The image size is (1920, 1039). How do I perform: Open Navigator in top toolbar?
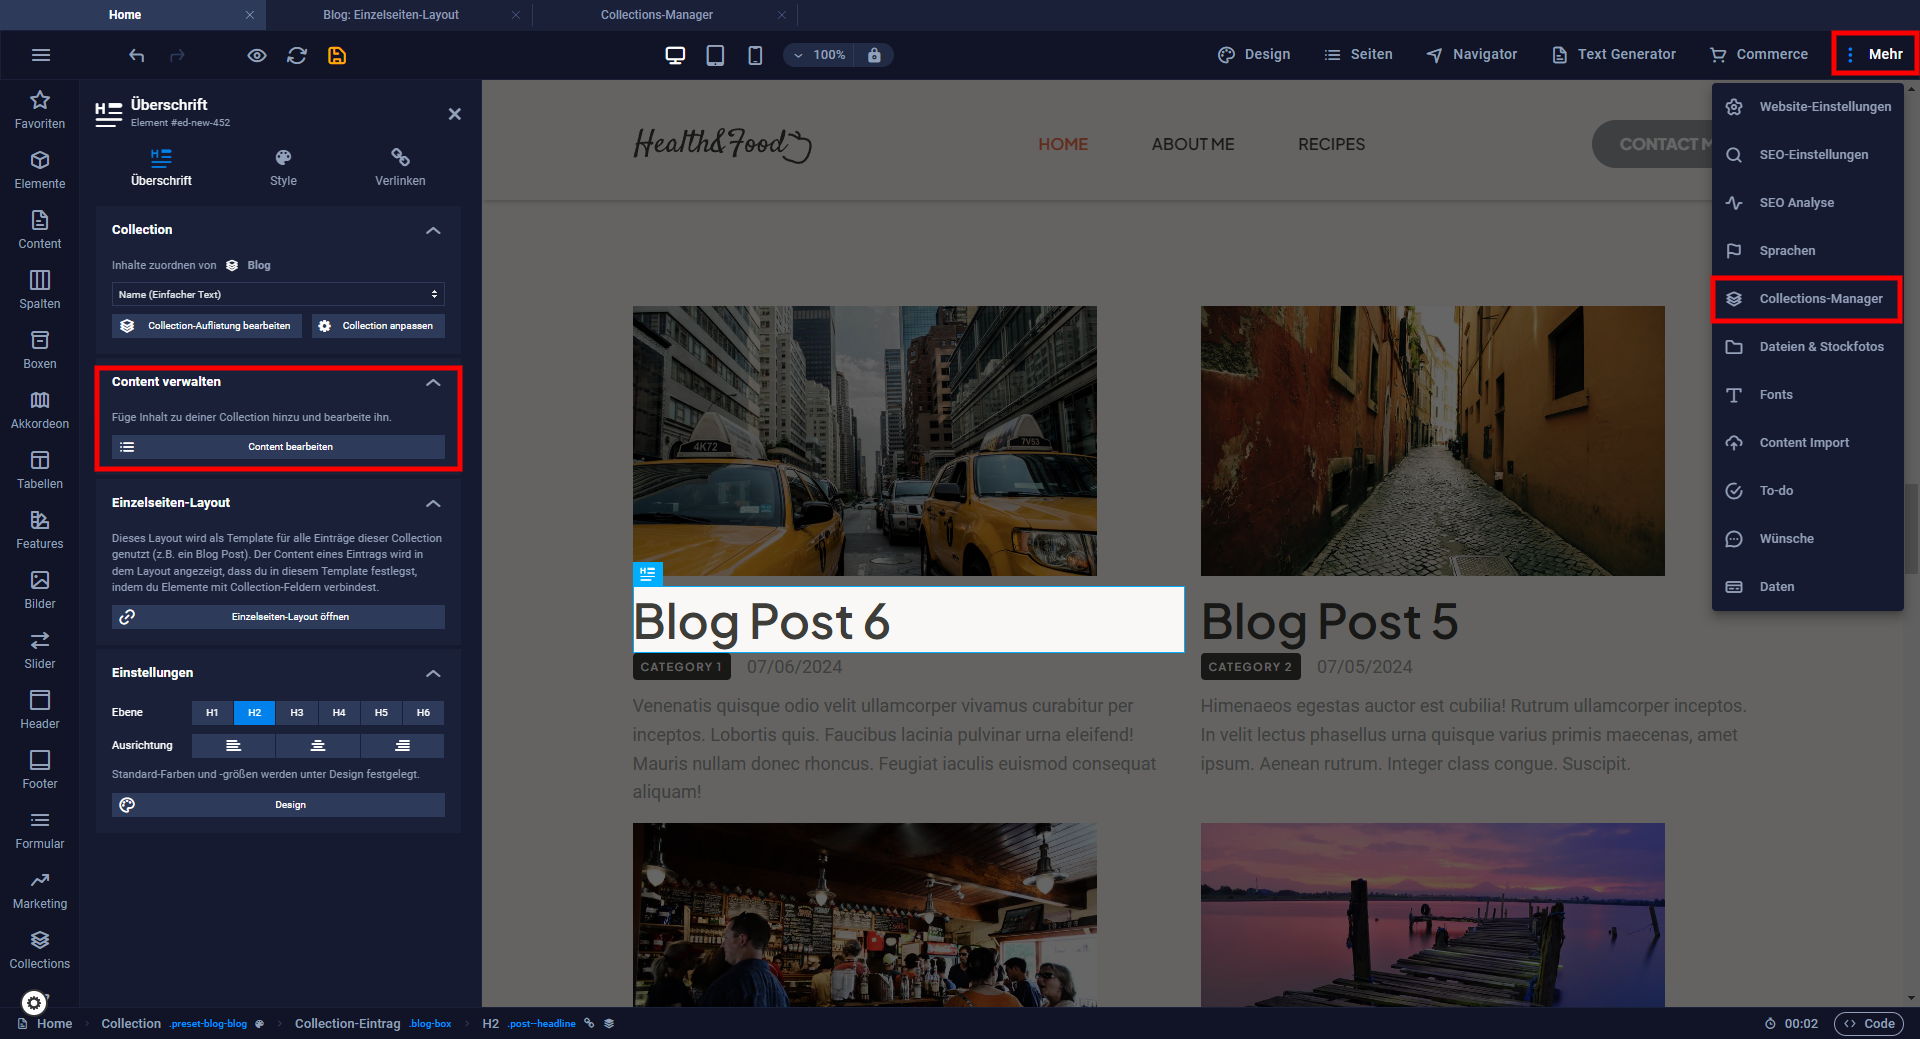click(x=1471, y=54)
